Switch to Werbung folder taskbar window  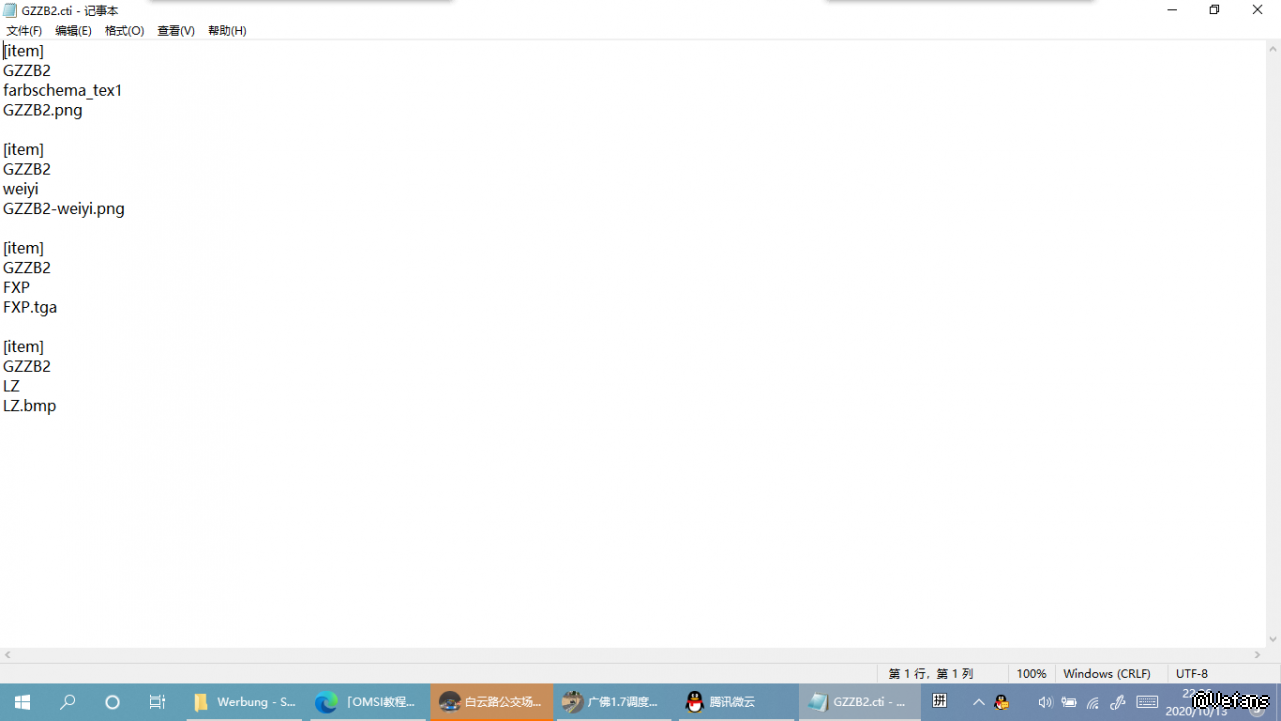tap(244, 702)
